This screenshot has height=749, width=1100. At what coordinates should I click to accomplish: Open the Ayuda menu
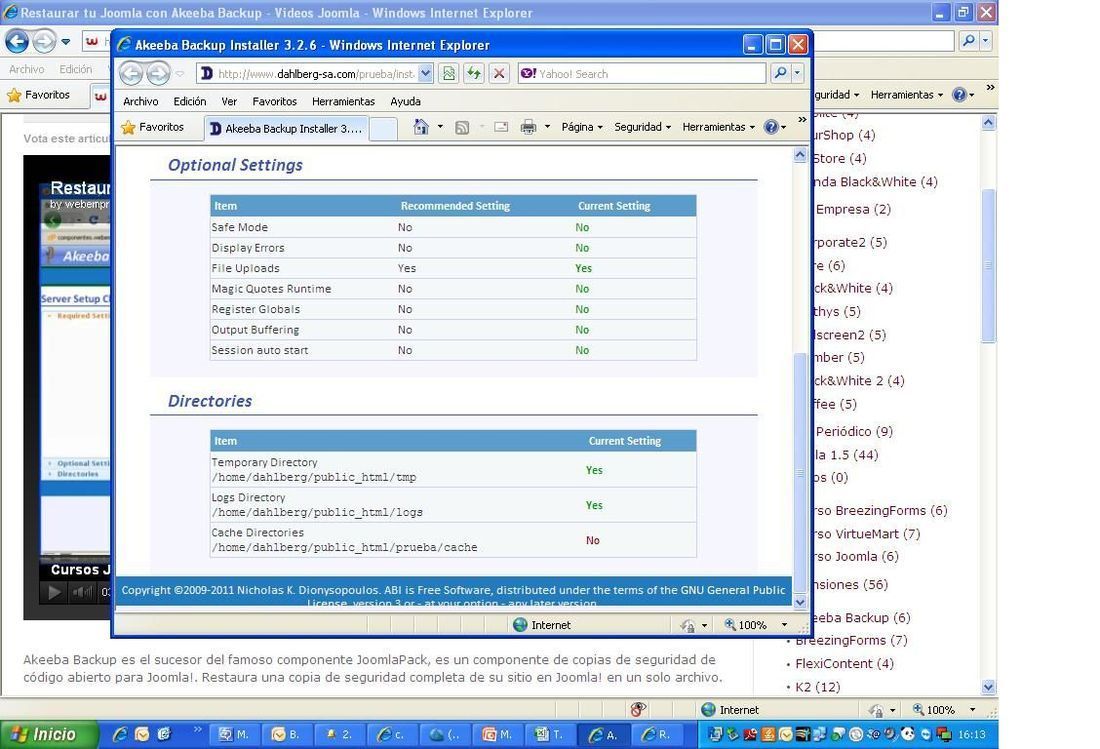[405, 101]
